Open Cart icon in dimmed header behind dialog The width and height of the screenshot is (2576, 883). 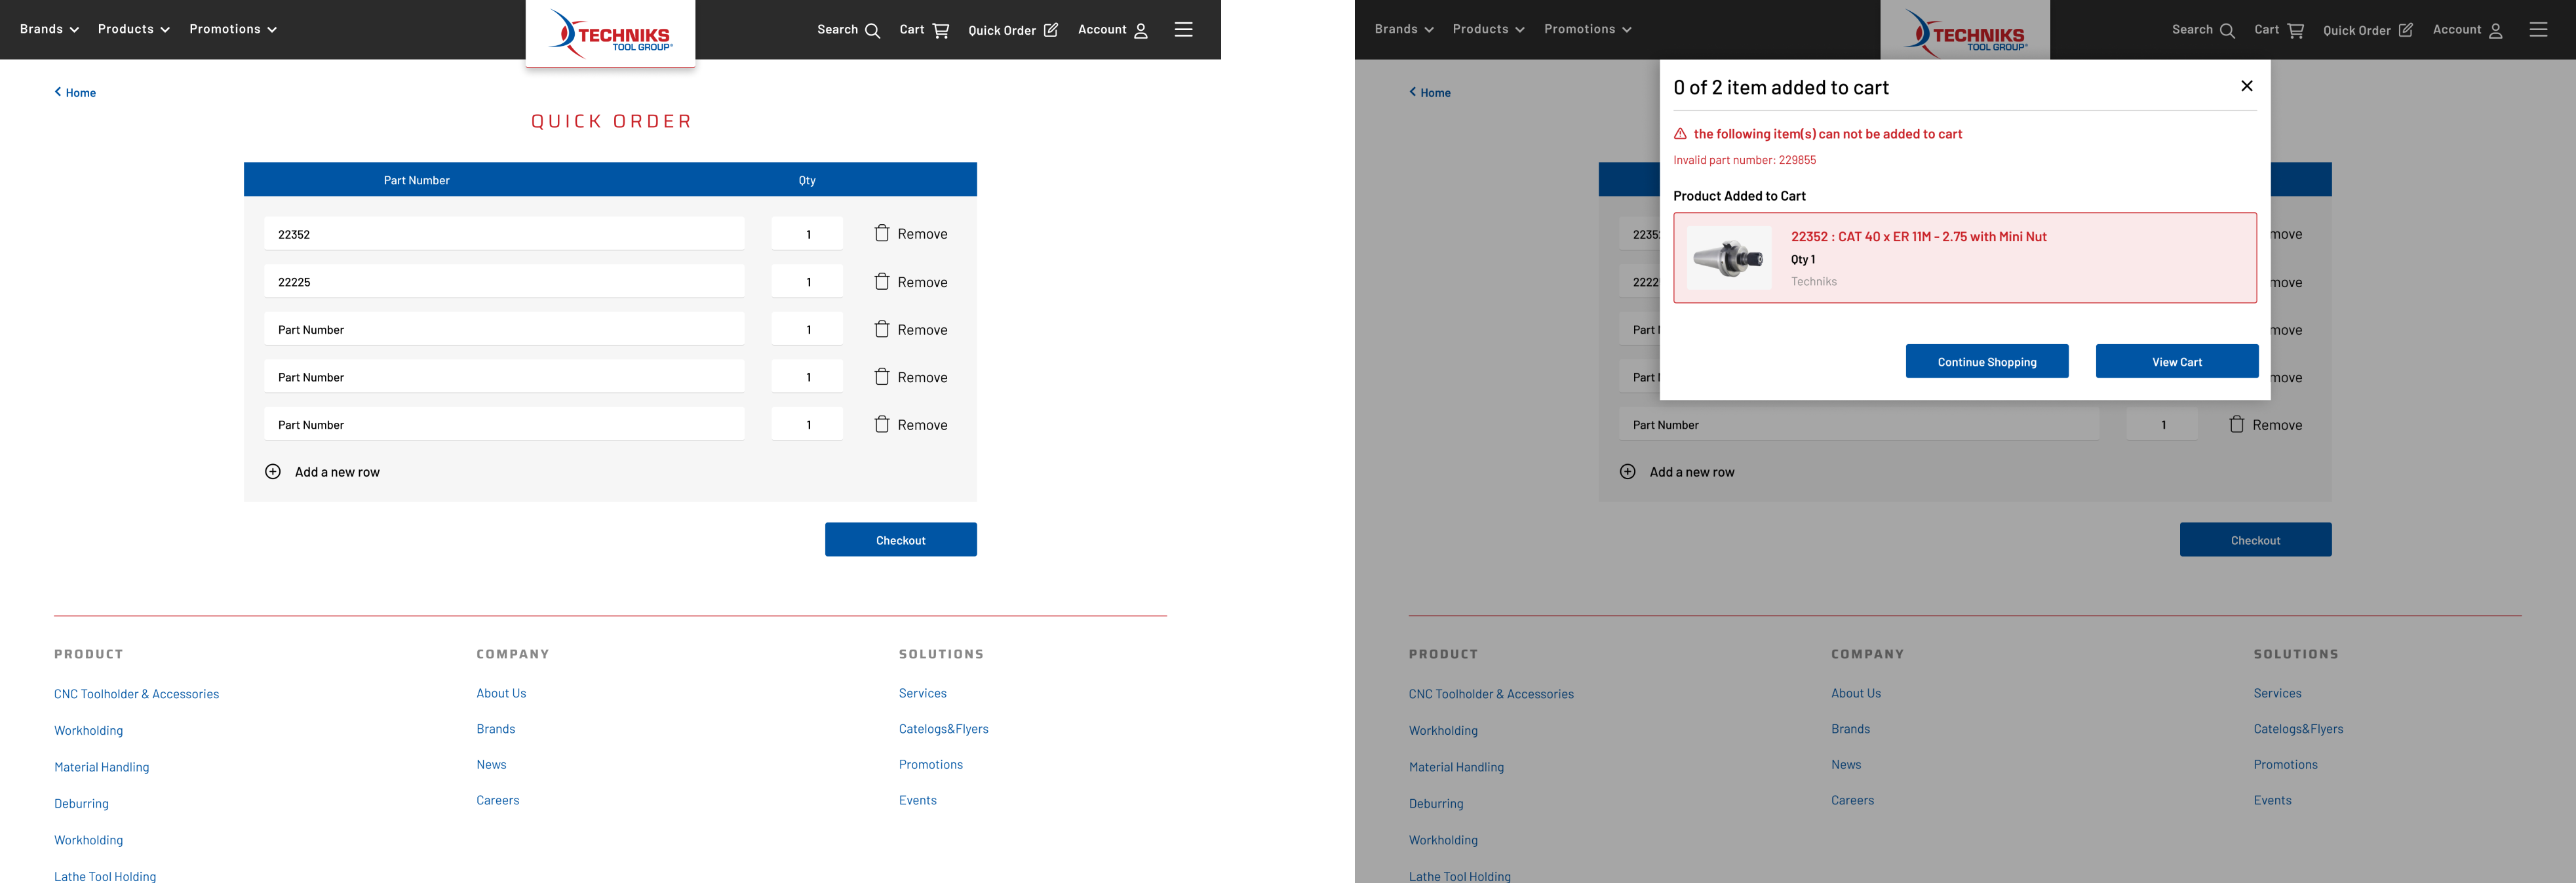2295,30
